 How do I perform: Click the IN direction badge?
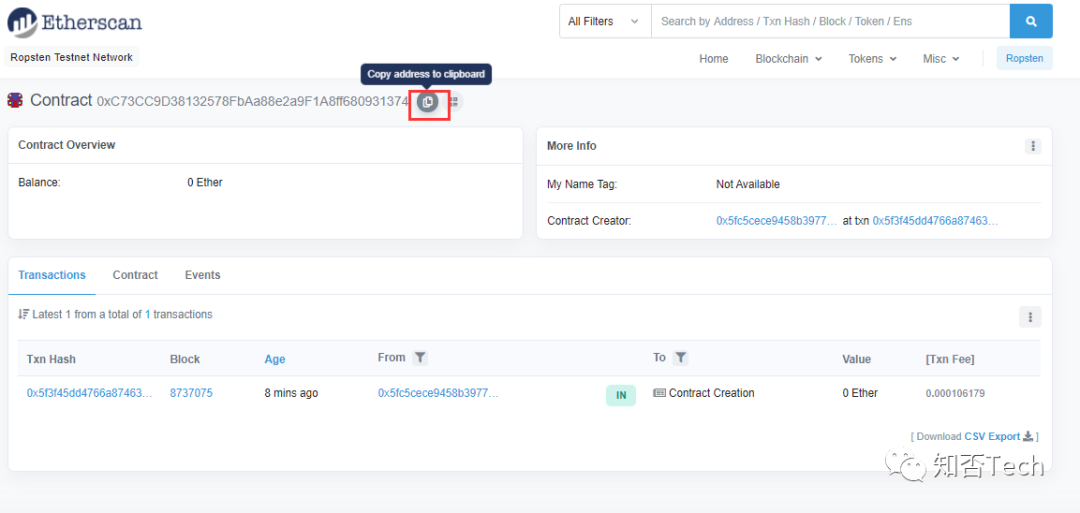[x=621, y=395]
